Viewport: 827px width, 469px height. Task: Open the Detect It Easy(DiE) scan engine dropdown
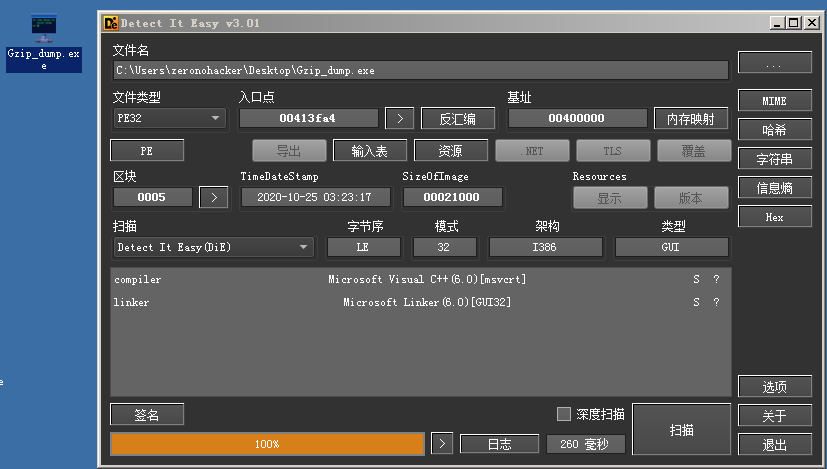(214, 247)
